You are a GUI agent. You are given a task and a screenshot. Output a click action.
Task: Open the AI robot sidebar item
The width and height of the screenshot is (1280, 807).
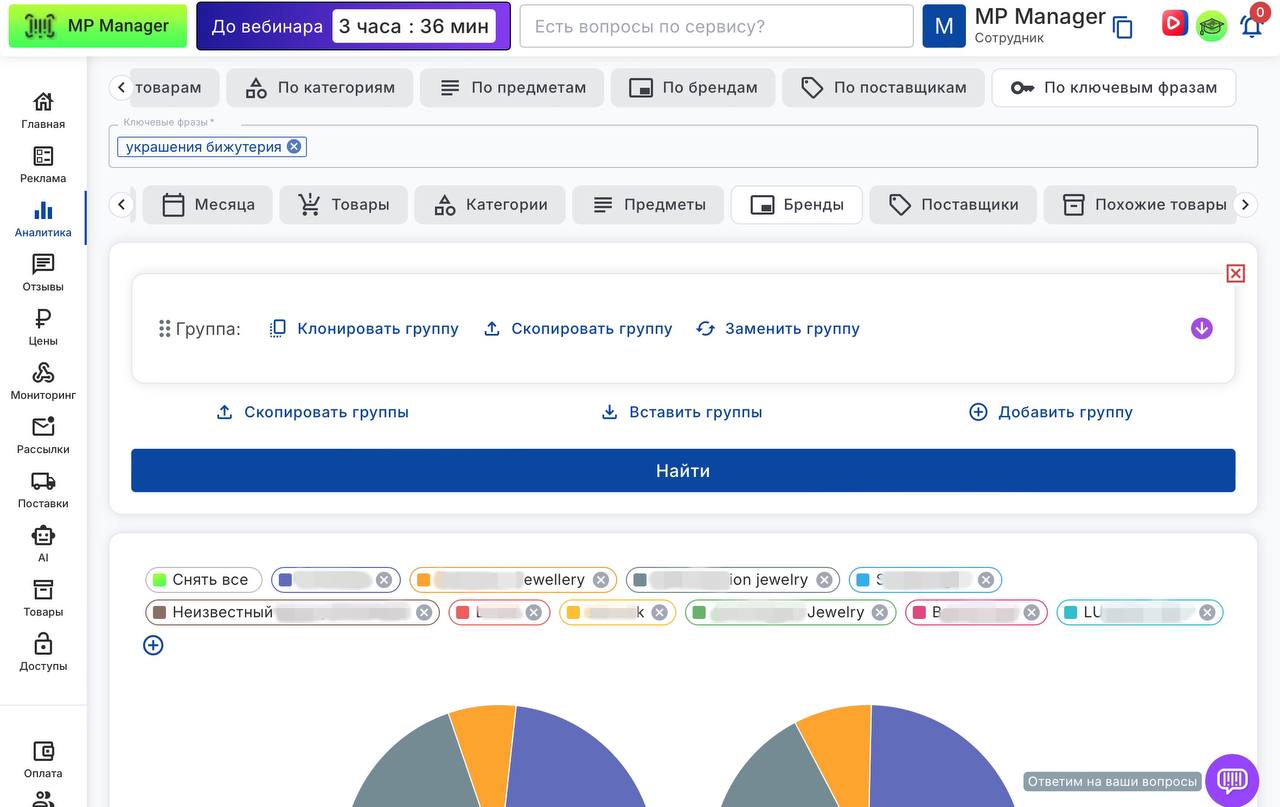[x=43, y=544]
